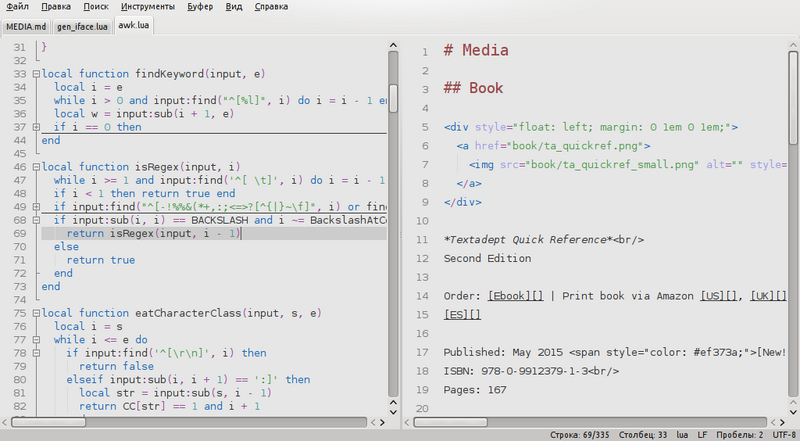The width and height of the screenshot is (800, 441).
Task: Open the Файл menu
Action: pos(17,7)
